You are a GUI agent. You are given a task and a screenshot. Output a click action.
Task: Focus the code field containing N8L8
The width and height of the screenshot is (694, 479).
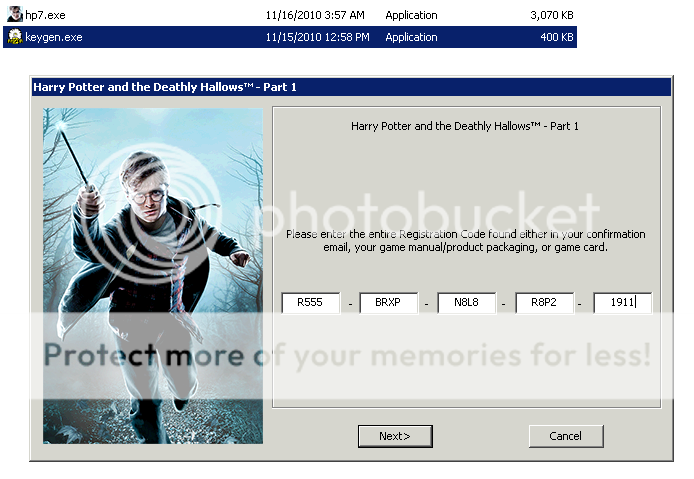466,303
